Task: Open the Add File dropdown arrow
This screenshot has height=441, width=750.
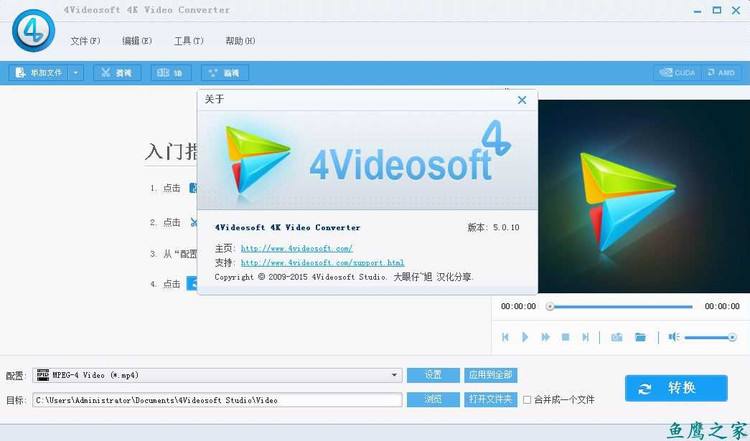Action: click(x=76, y=73)
